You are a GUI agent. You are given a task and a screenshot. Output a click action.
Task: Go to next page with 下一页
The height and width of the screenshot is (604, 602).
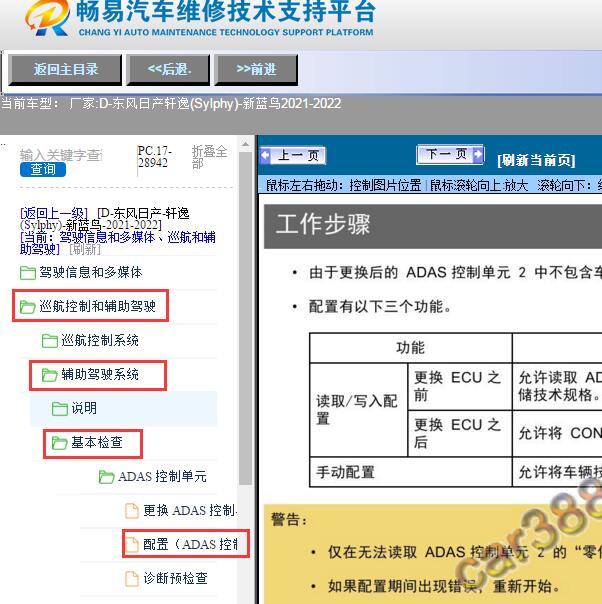point(450,154)
